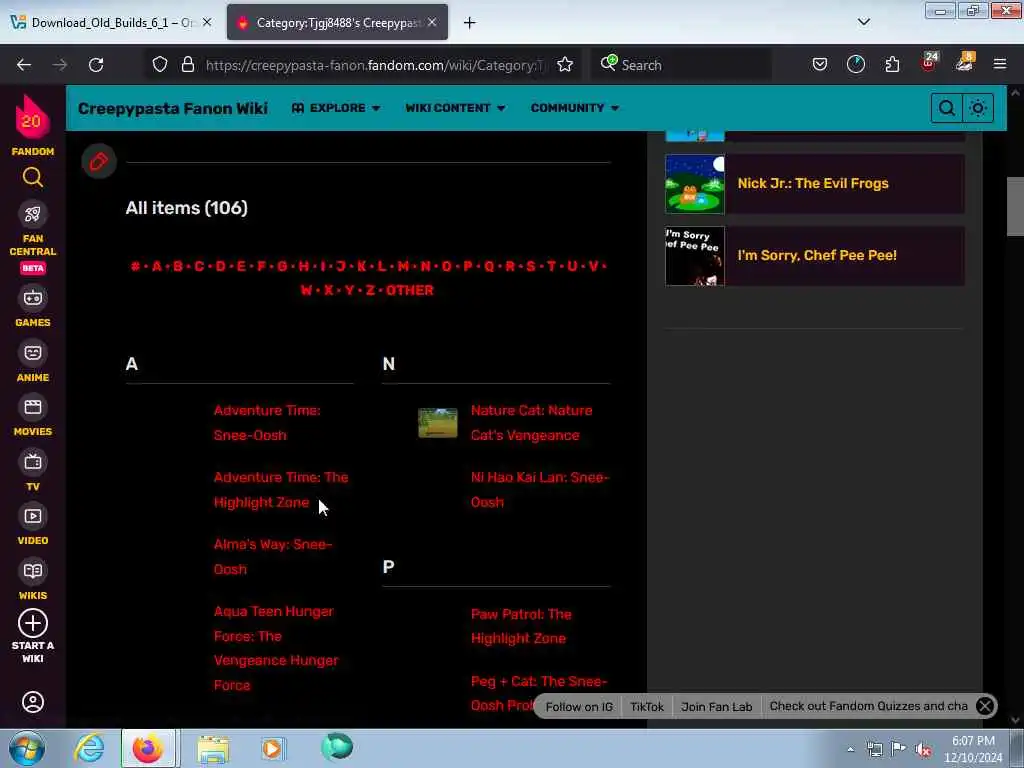Click the Evil Frogs thumbnail
1024x768 pixels.
pos(695,184)
